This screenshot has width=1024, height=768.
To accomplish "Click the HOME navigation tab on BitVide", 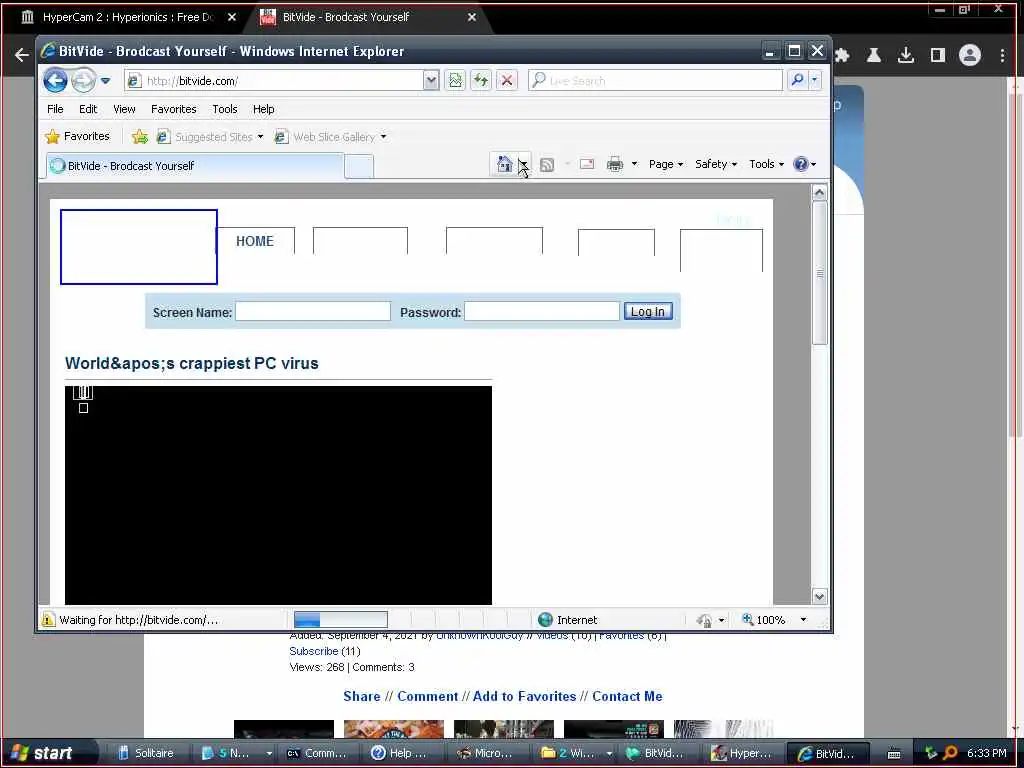I will tap(255, 241).
